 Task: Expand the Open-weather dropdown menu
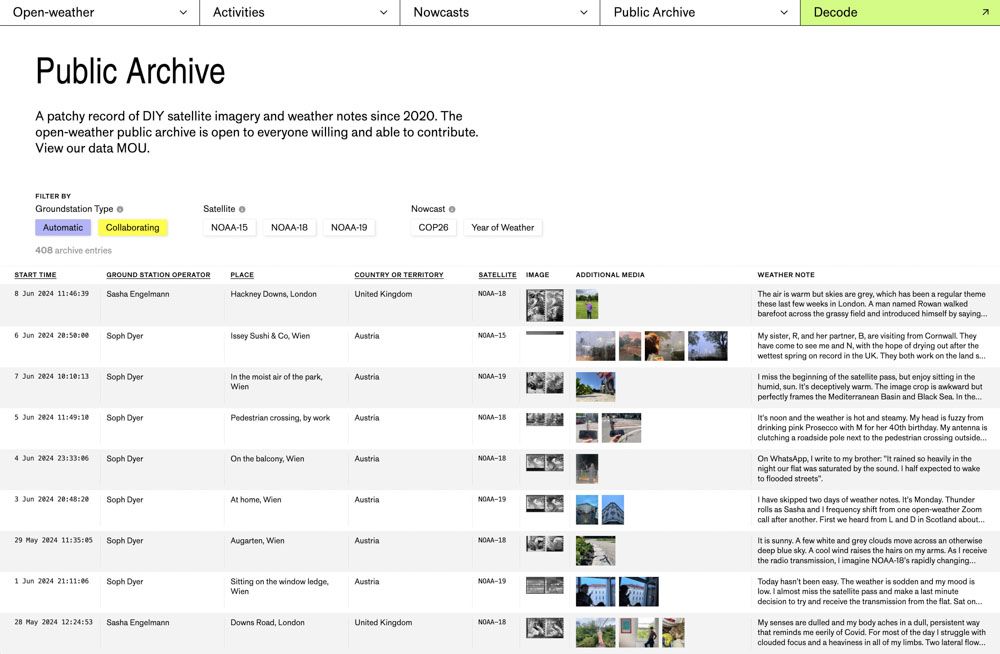[x=100, y=13]
